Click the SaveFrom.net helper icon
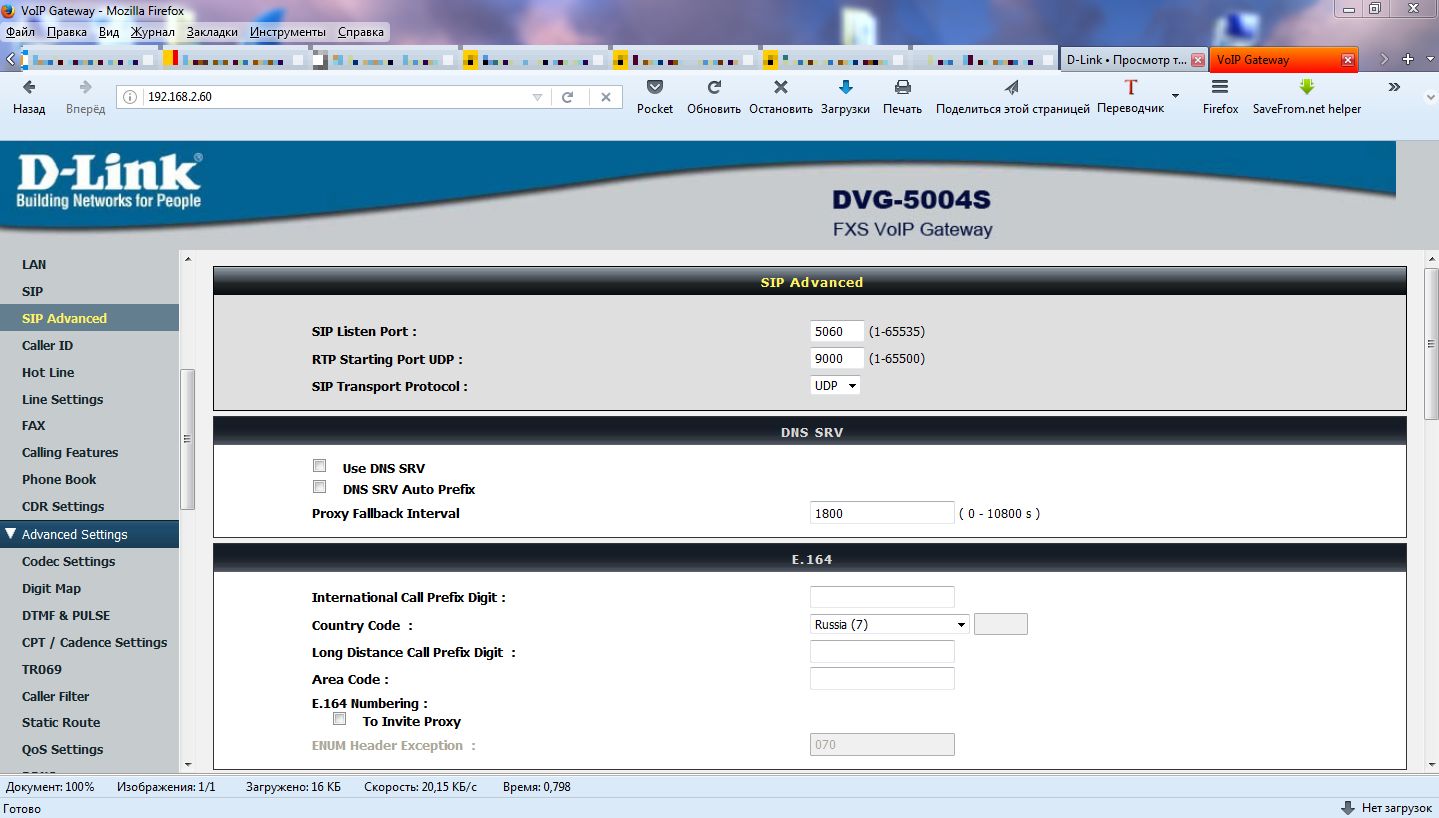This screenshot has height=818, width=1439. [1306, 88]
